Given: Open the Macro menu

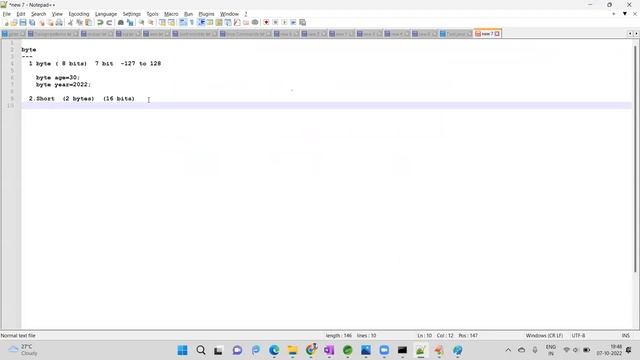Looking at the screenshot, I should click(x=171, y=14).
